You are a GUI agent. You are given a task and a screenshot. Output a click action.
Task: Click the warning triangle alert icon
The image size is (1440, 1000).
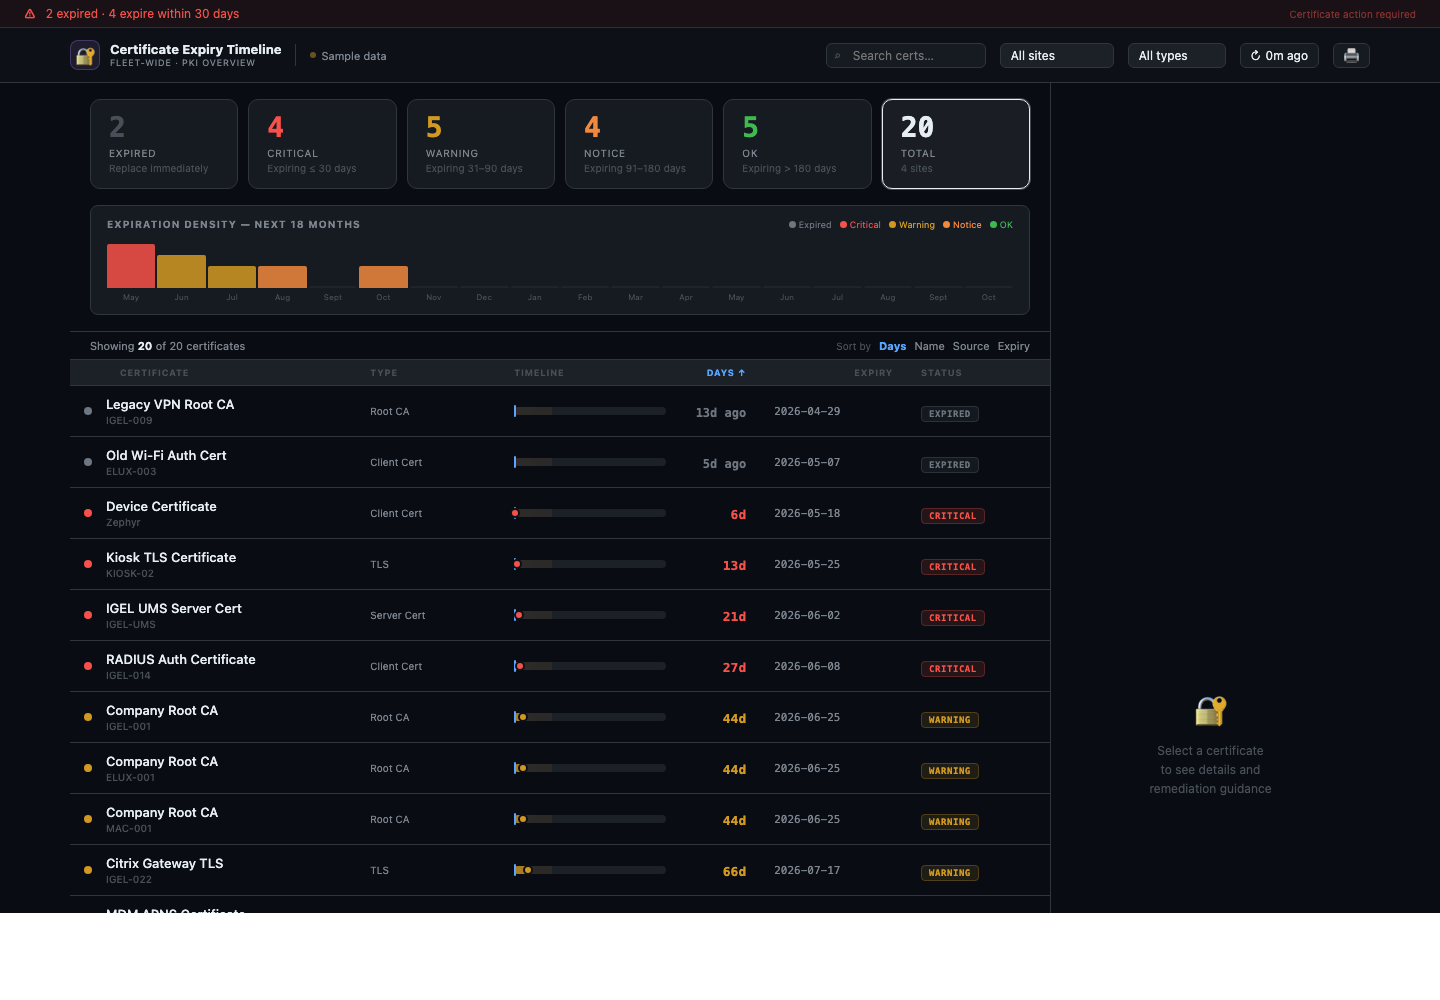pyautogui.click(x=30, y=14)
